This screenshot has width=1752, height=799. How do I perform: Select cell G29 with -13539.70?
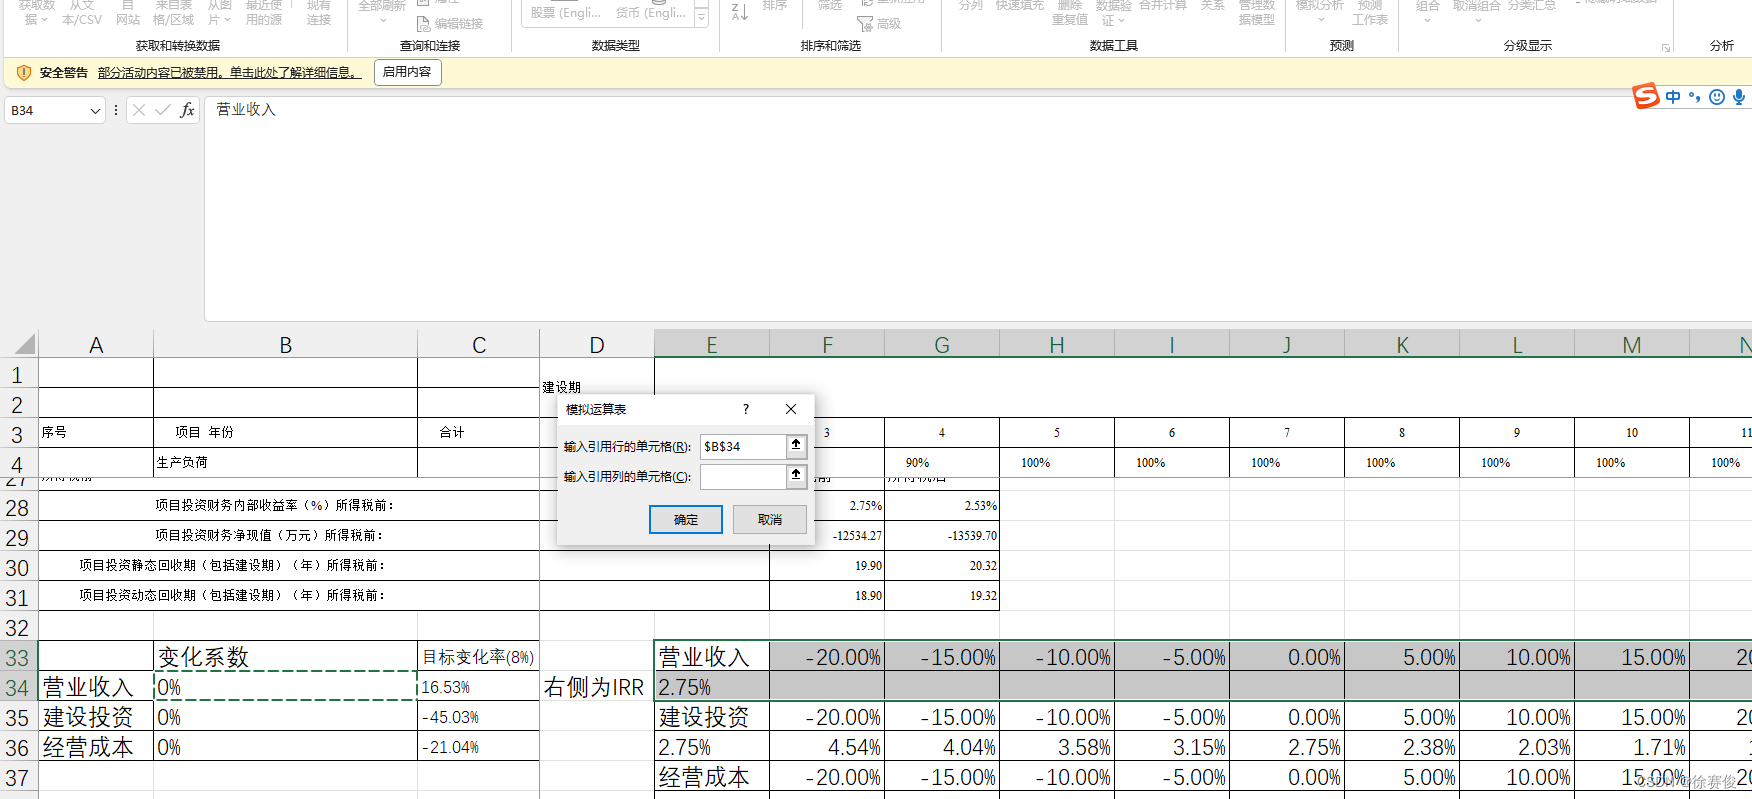tap(942, 536)
